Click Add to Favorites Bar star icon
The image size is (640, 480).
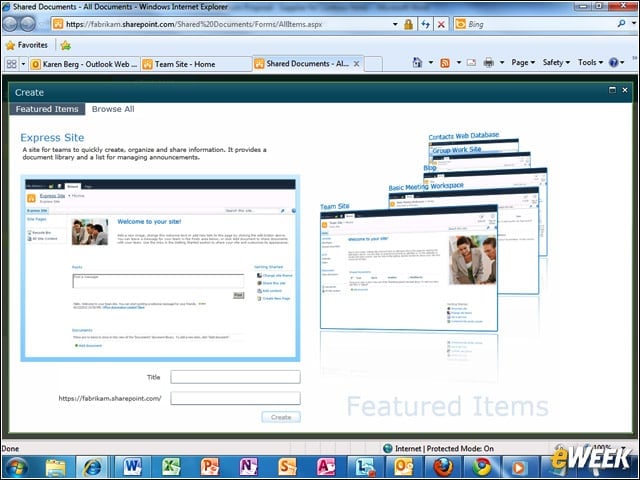(65, 45)
